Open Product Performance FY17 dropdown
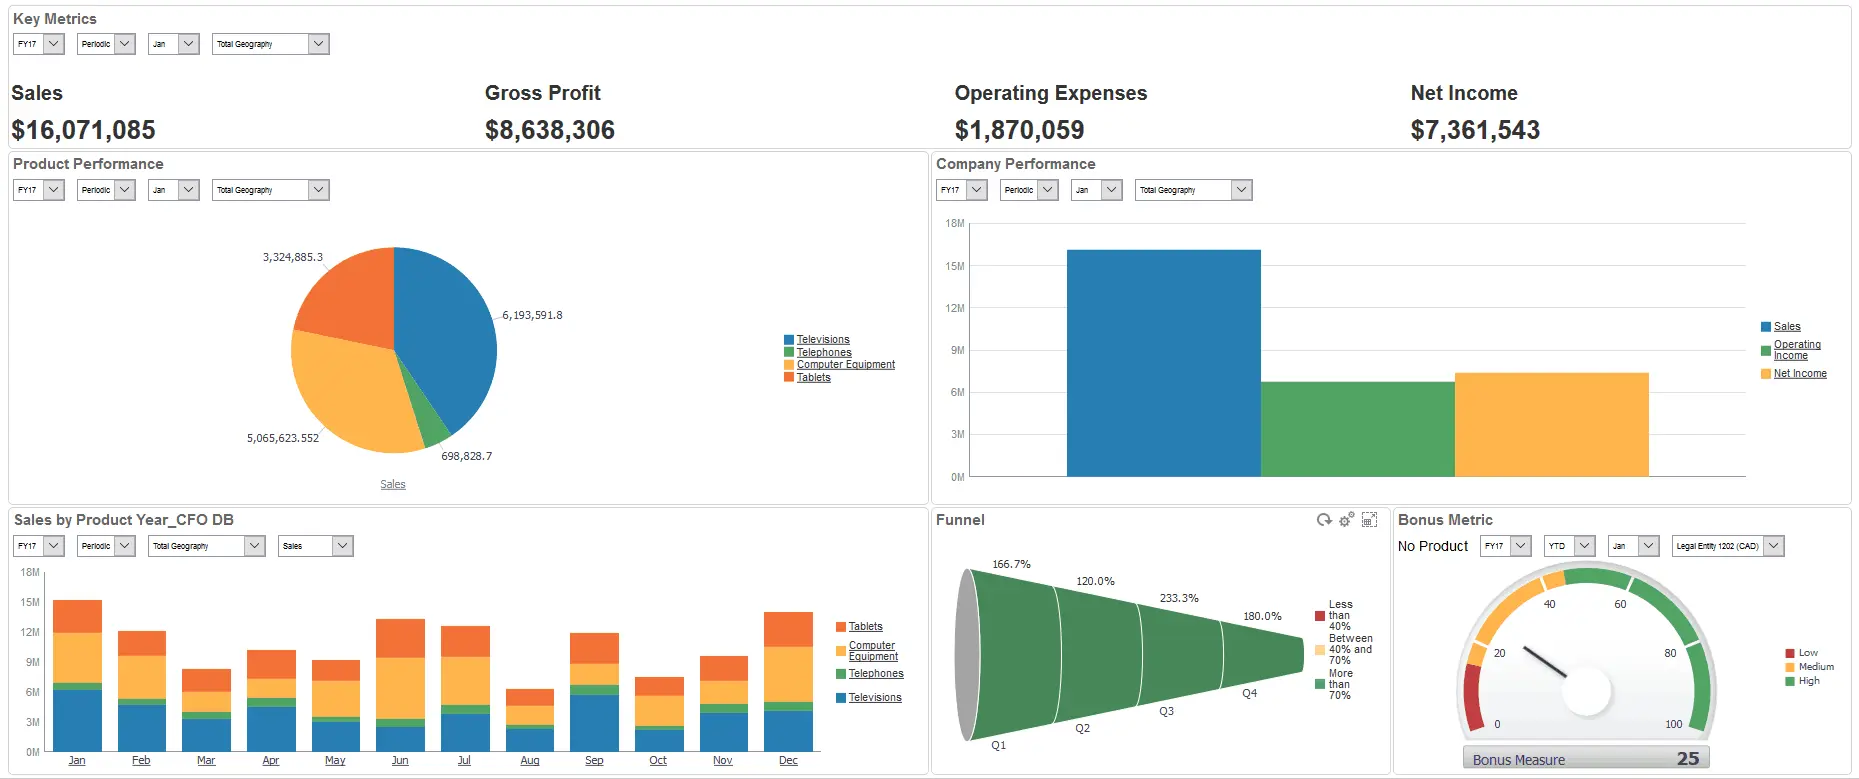Viewport: 1859px width, 779px height. pyautogui.click(x=39, y=190)
